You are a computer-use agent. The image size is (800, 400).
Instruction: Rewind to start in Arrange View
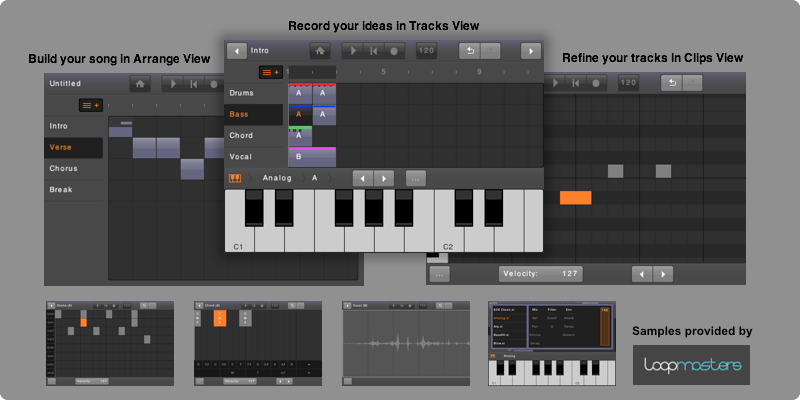[193, 84]
